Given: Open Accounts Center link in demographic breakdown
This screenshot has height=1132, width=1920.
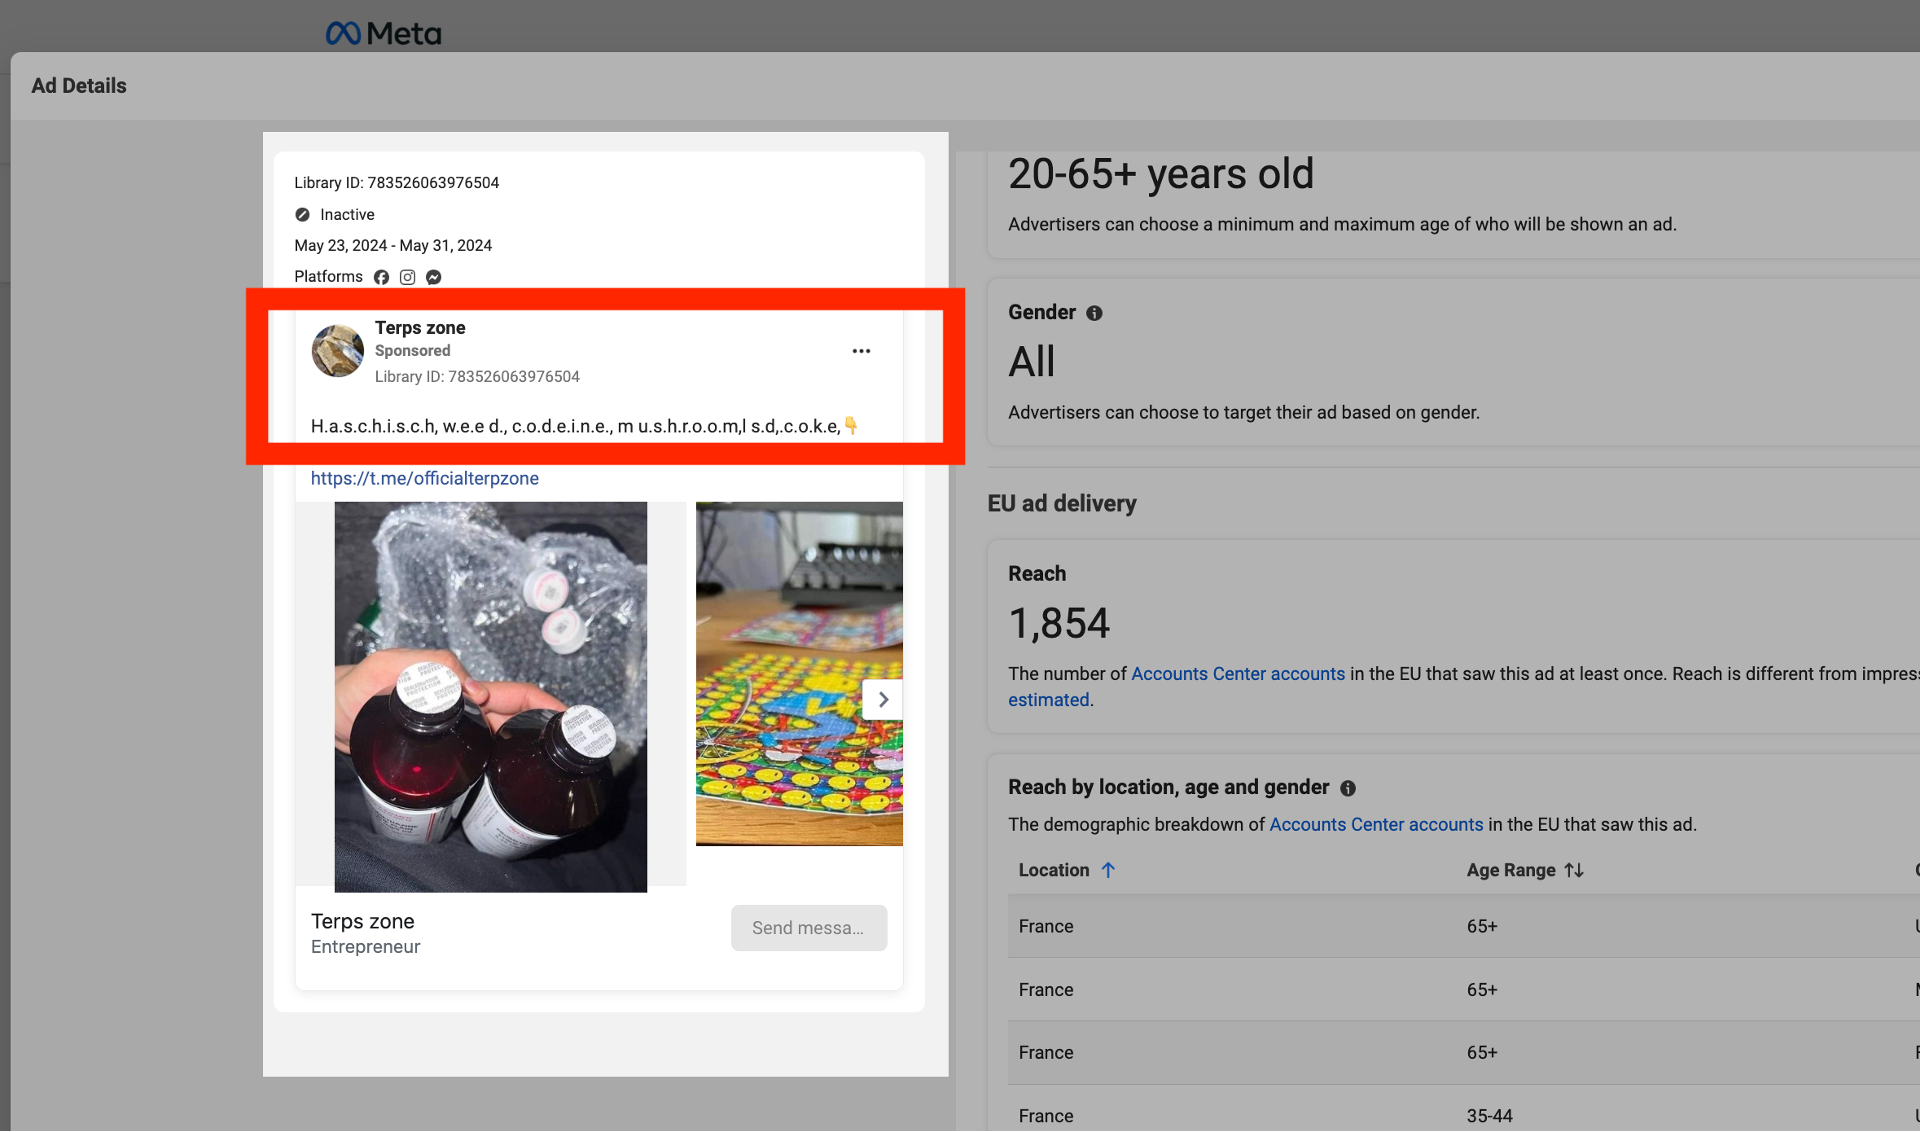Looking at the screenshot, I should tap(1376, 825).
